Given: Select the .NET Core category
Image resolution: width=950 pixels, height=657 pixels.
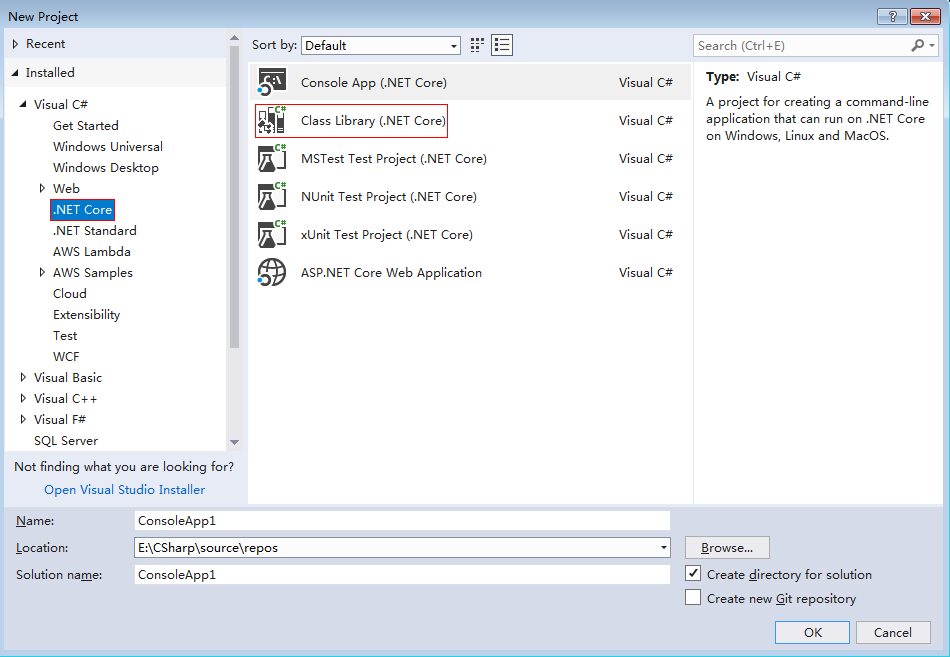Looking at the screenshot, I should (82, 210).
